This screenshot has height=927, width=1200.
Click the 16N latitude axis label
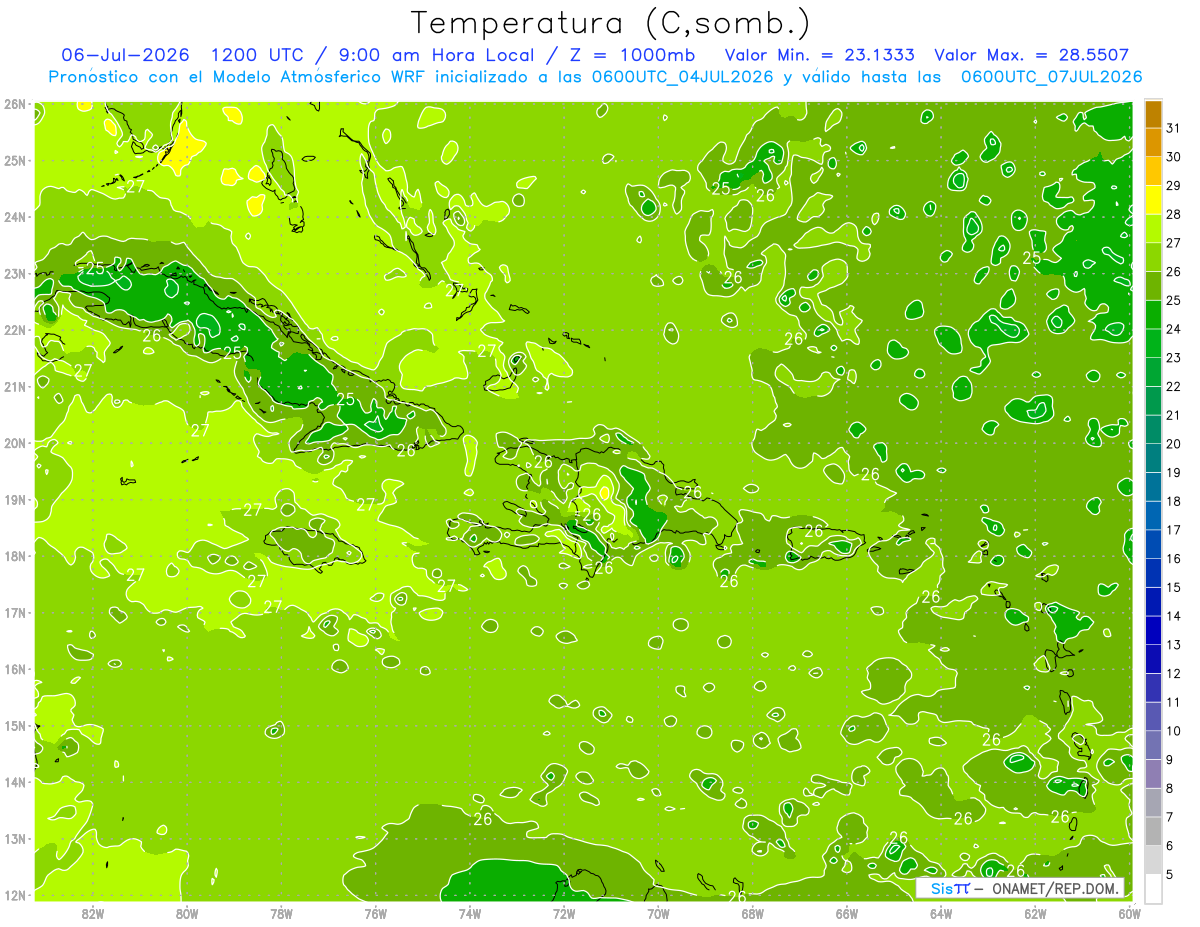coord(14,669)
